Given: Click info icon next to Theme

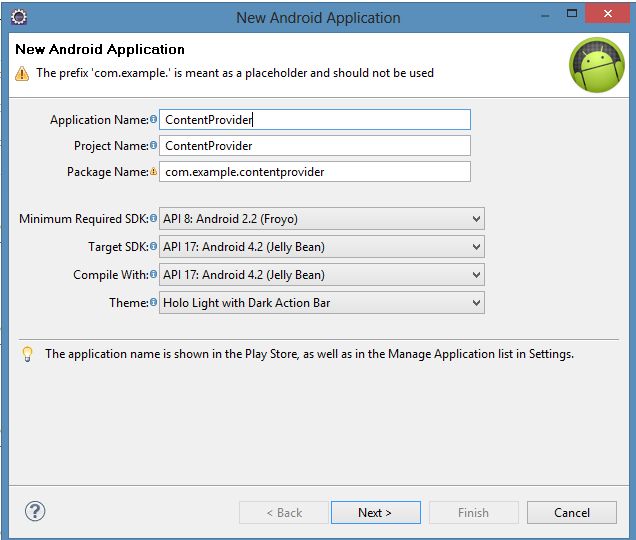Looking at the screenshot, I should 153,303.
